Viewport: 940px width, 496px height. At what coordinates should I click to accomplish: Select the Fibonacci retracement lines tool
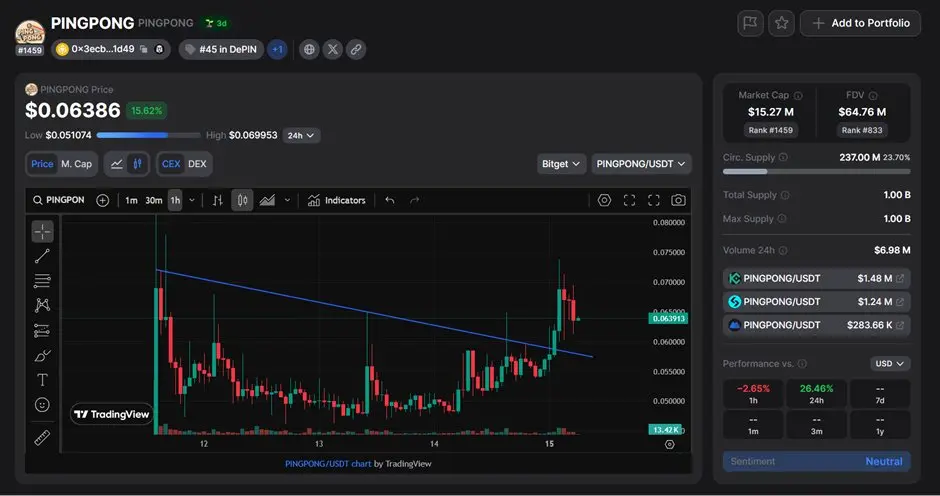click(x=43, y=281)
